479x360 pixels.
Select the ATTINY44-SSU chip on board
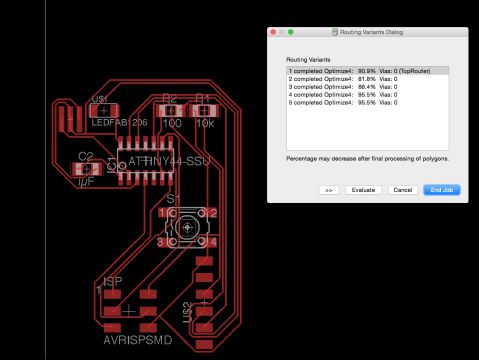(x=146, y=161)
